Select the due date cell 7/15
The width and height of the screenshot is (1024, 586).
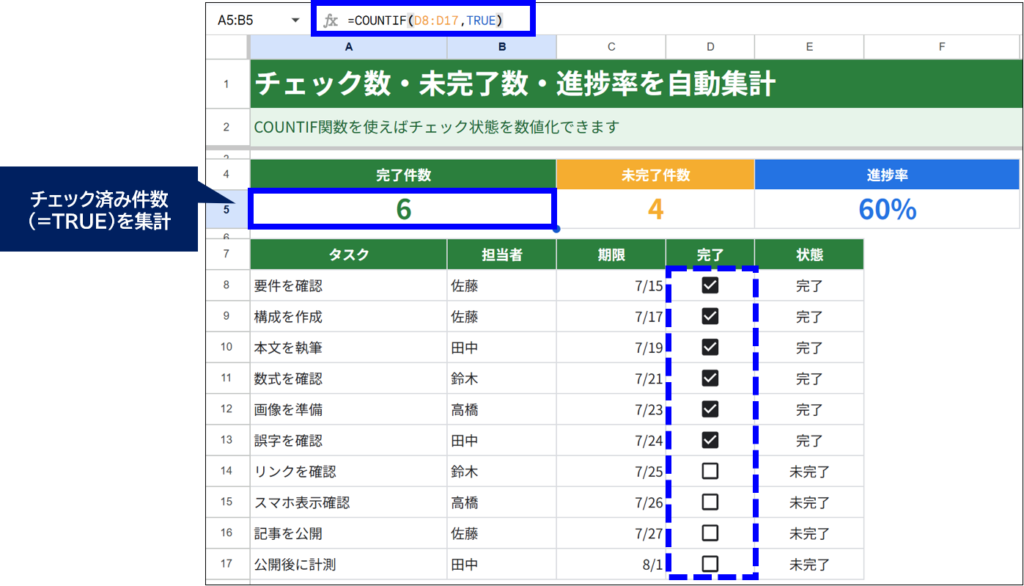[611, 285]
